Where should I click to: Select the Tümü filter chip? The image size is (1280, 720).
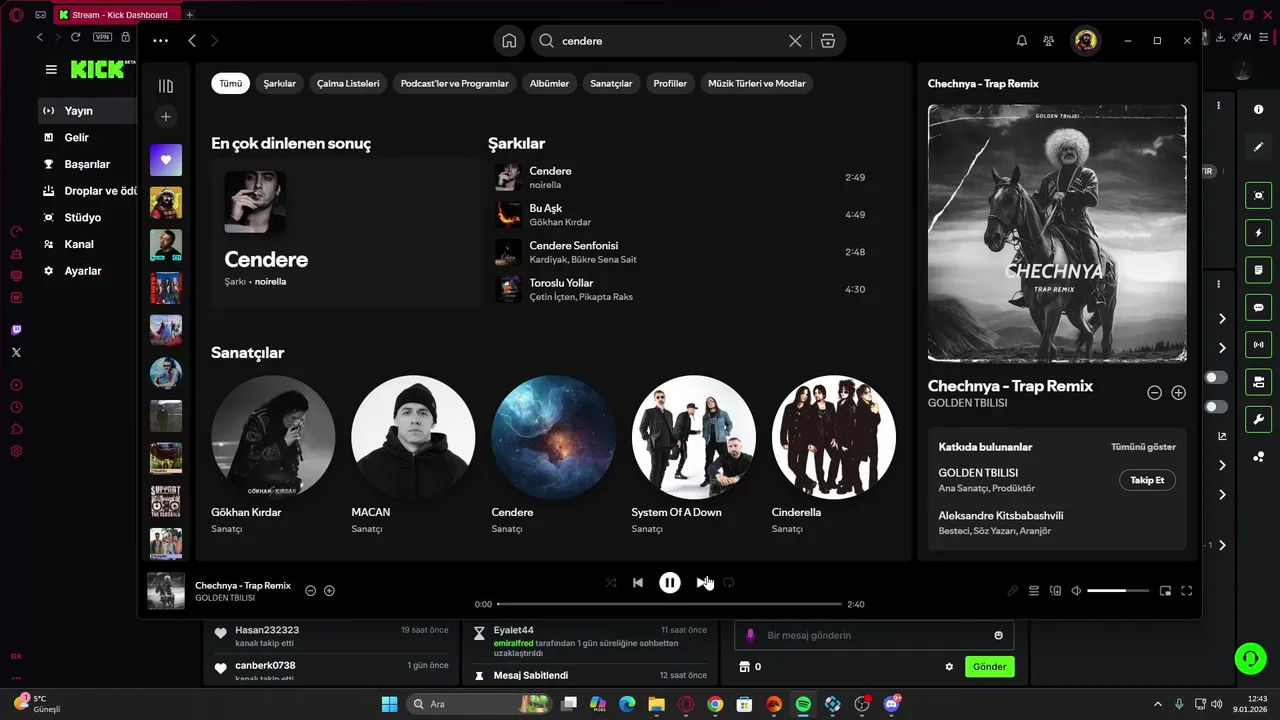tap(230, 84)
